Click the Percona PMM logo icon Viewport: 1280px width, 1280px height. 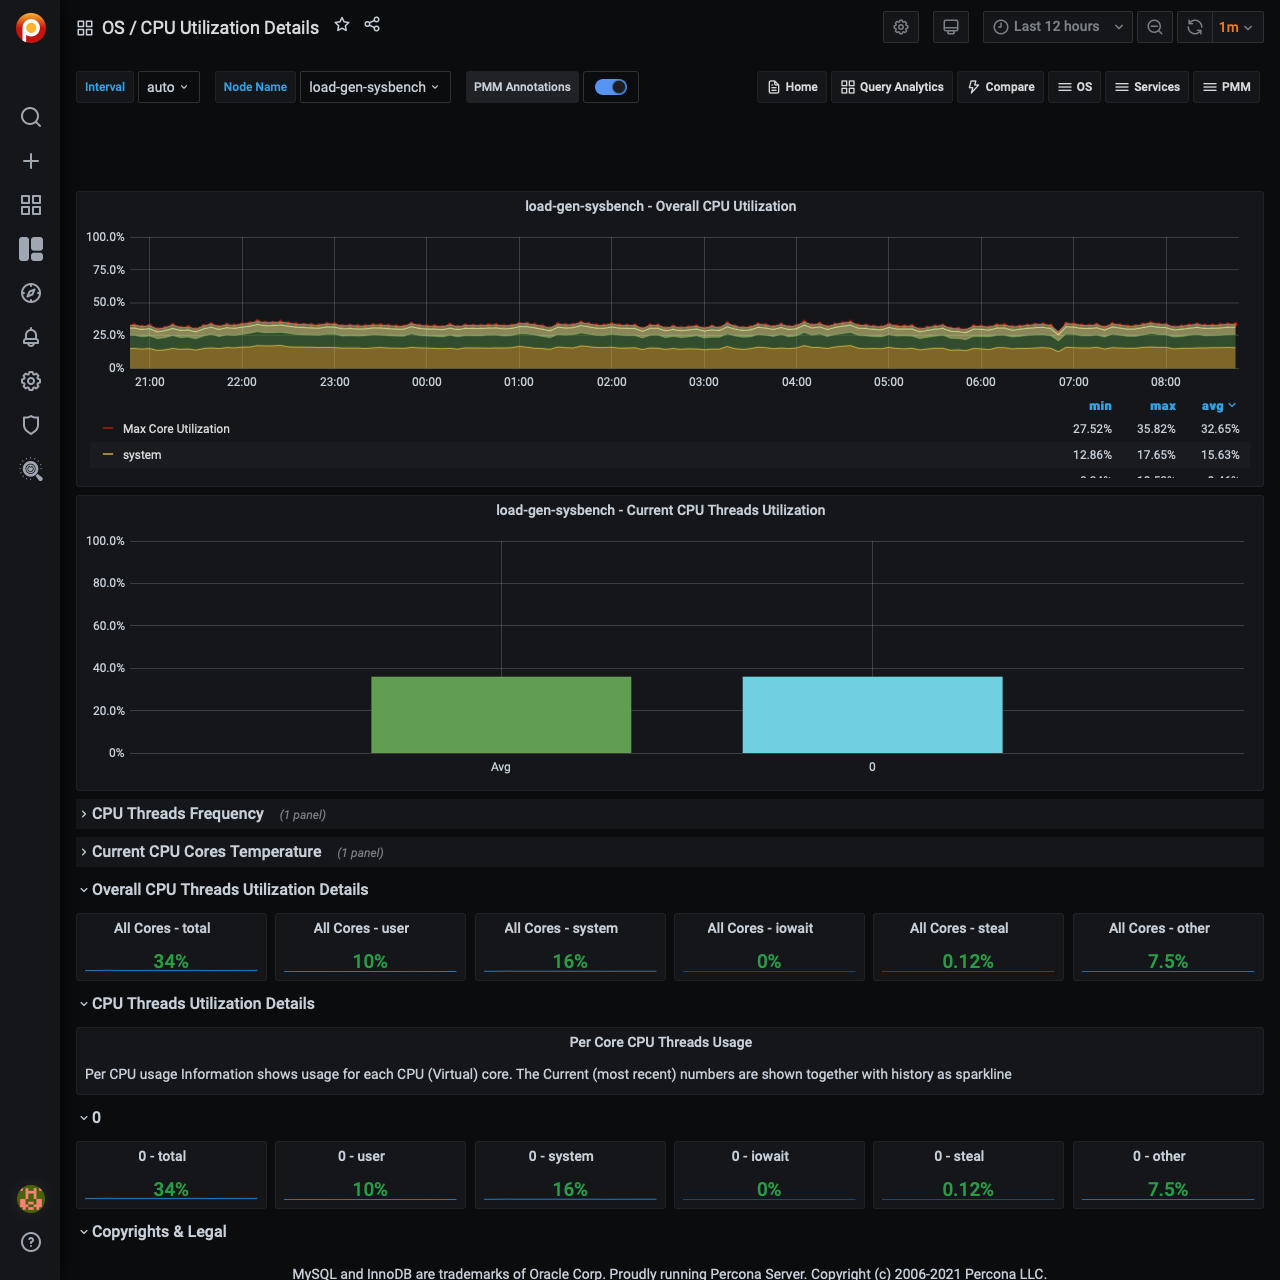pos(31,28)
